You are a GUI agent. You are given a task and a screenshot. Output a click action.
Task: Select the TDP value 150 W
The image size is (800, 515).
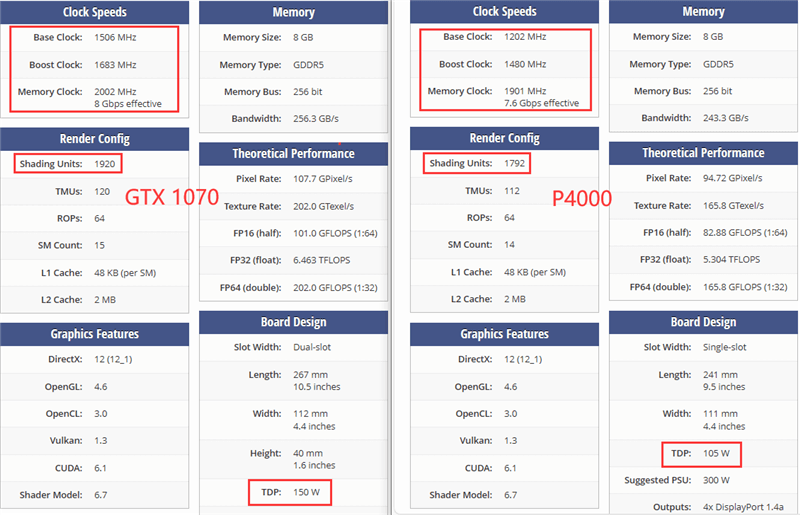[307, 492]
